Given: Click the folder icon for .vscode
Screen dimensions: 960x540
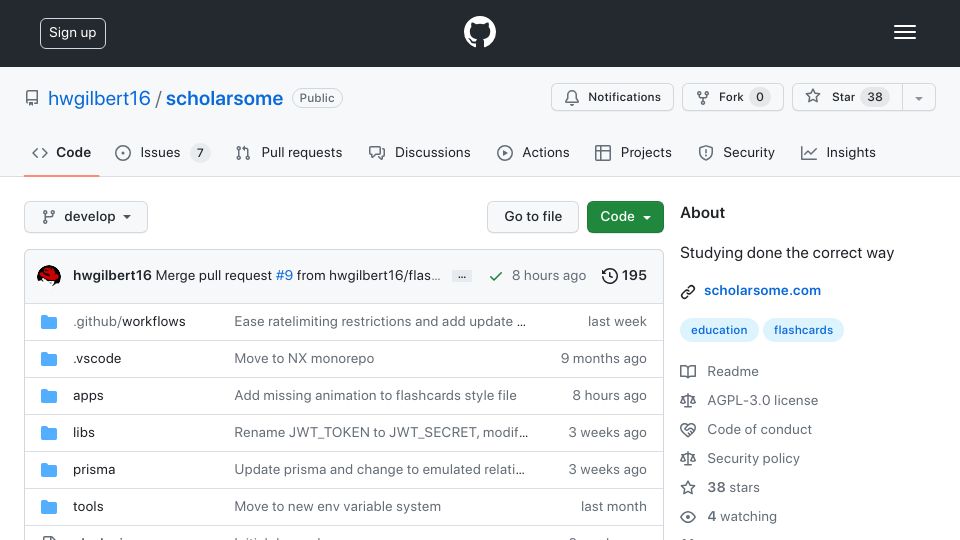Looking at the screenshot, I should pos(49,359).
